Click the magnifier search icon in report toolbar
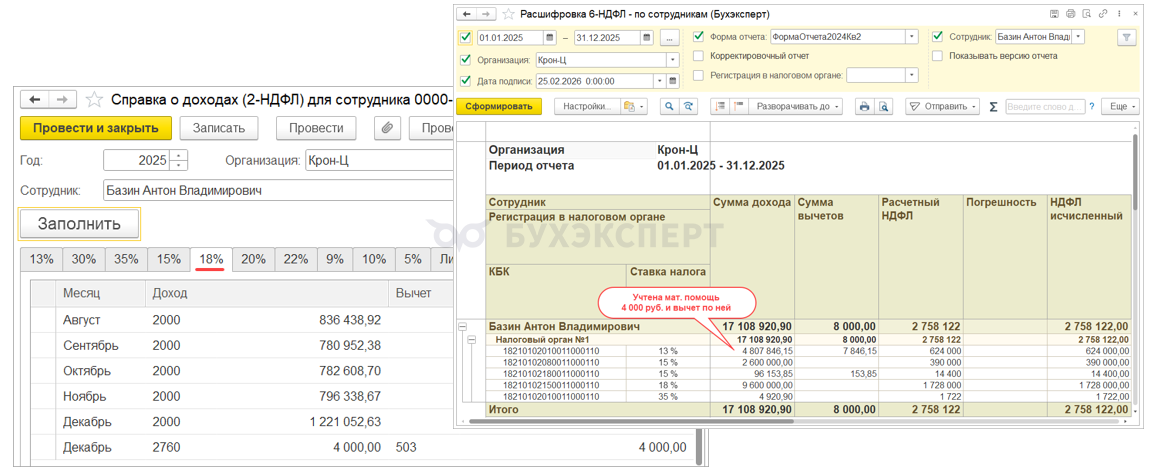Viewport: 1151px width, 472px height. click(667, 107)
